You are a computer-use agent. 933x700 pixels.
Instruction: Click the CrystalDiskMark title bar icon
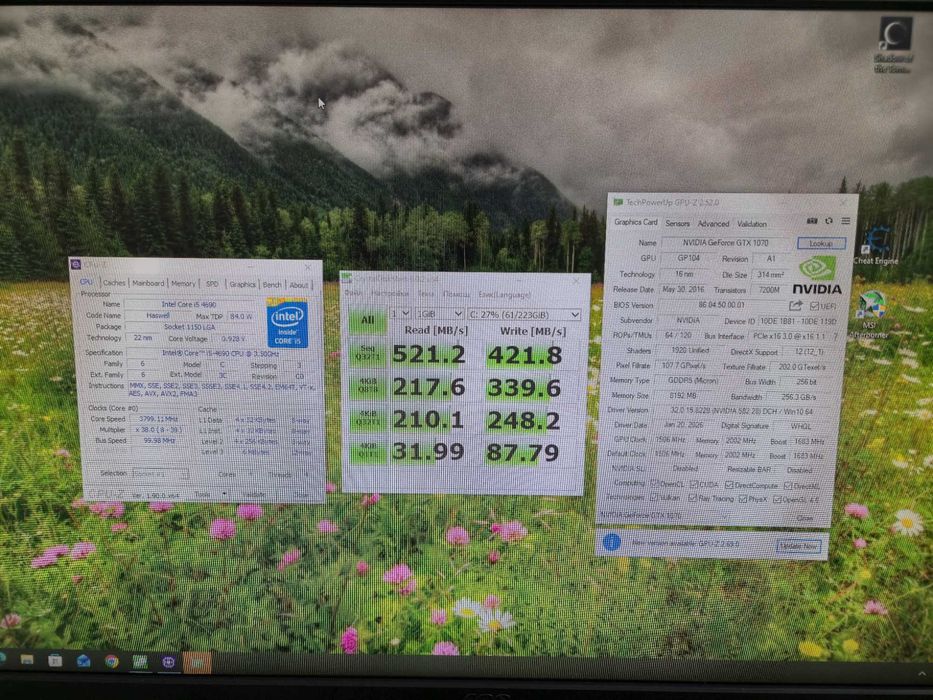point(347,277)
